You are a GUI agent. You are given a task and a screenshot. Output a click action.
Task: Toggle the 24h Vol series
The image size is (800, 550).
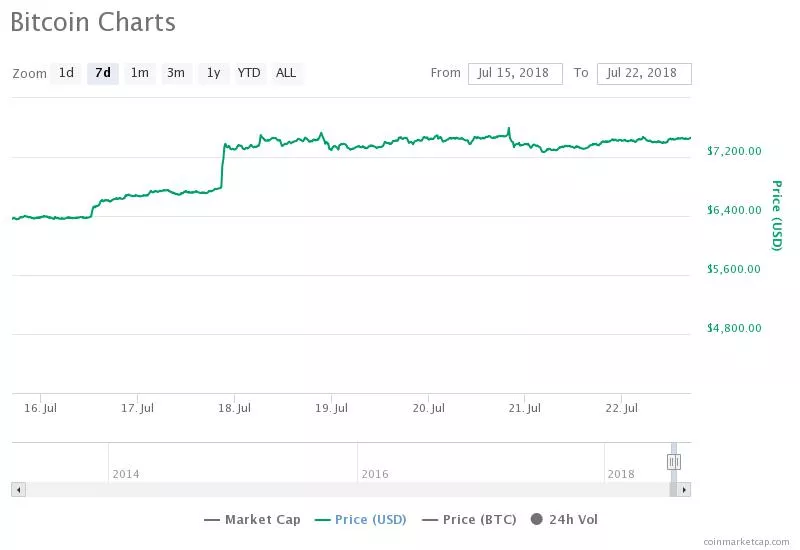(x=564, y=519)
